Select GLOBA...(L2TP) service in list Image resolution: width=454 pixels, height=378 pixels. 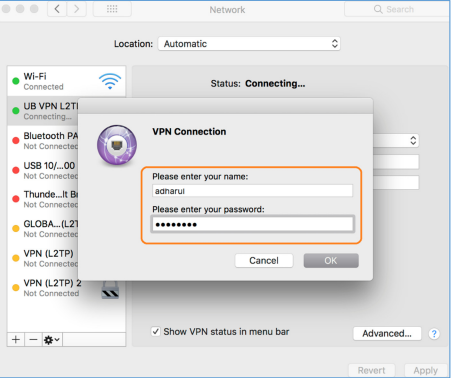[43, 229]
